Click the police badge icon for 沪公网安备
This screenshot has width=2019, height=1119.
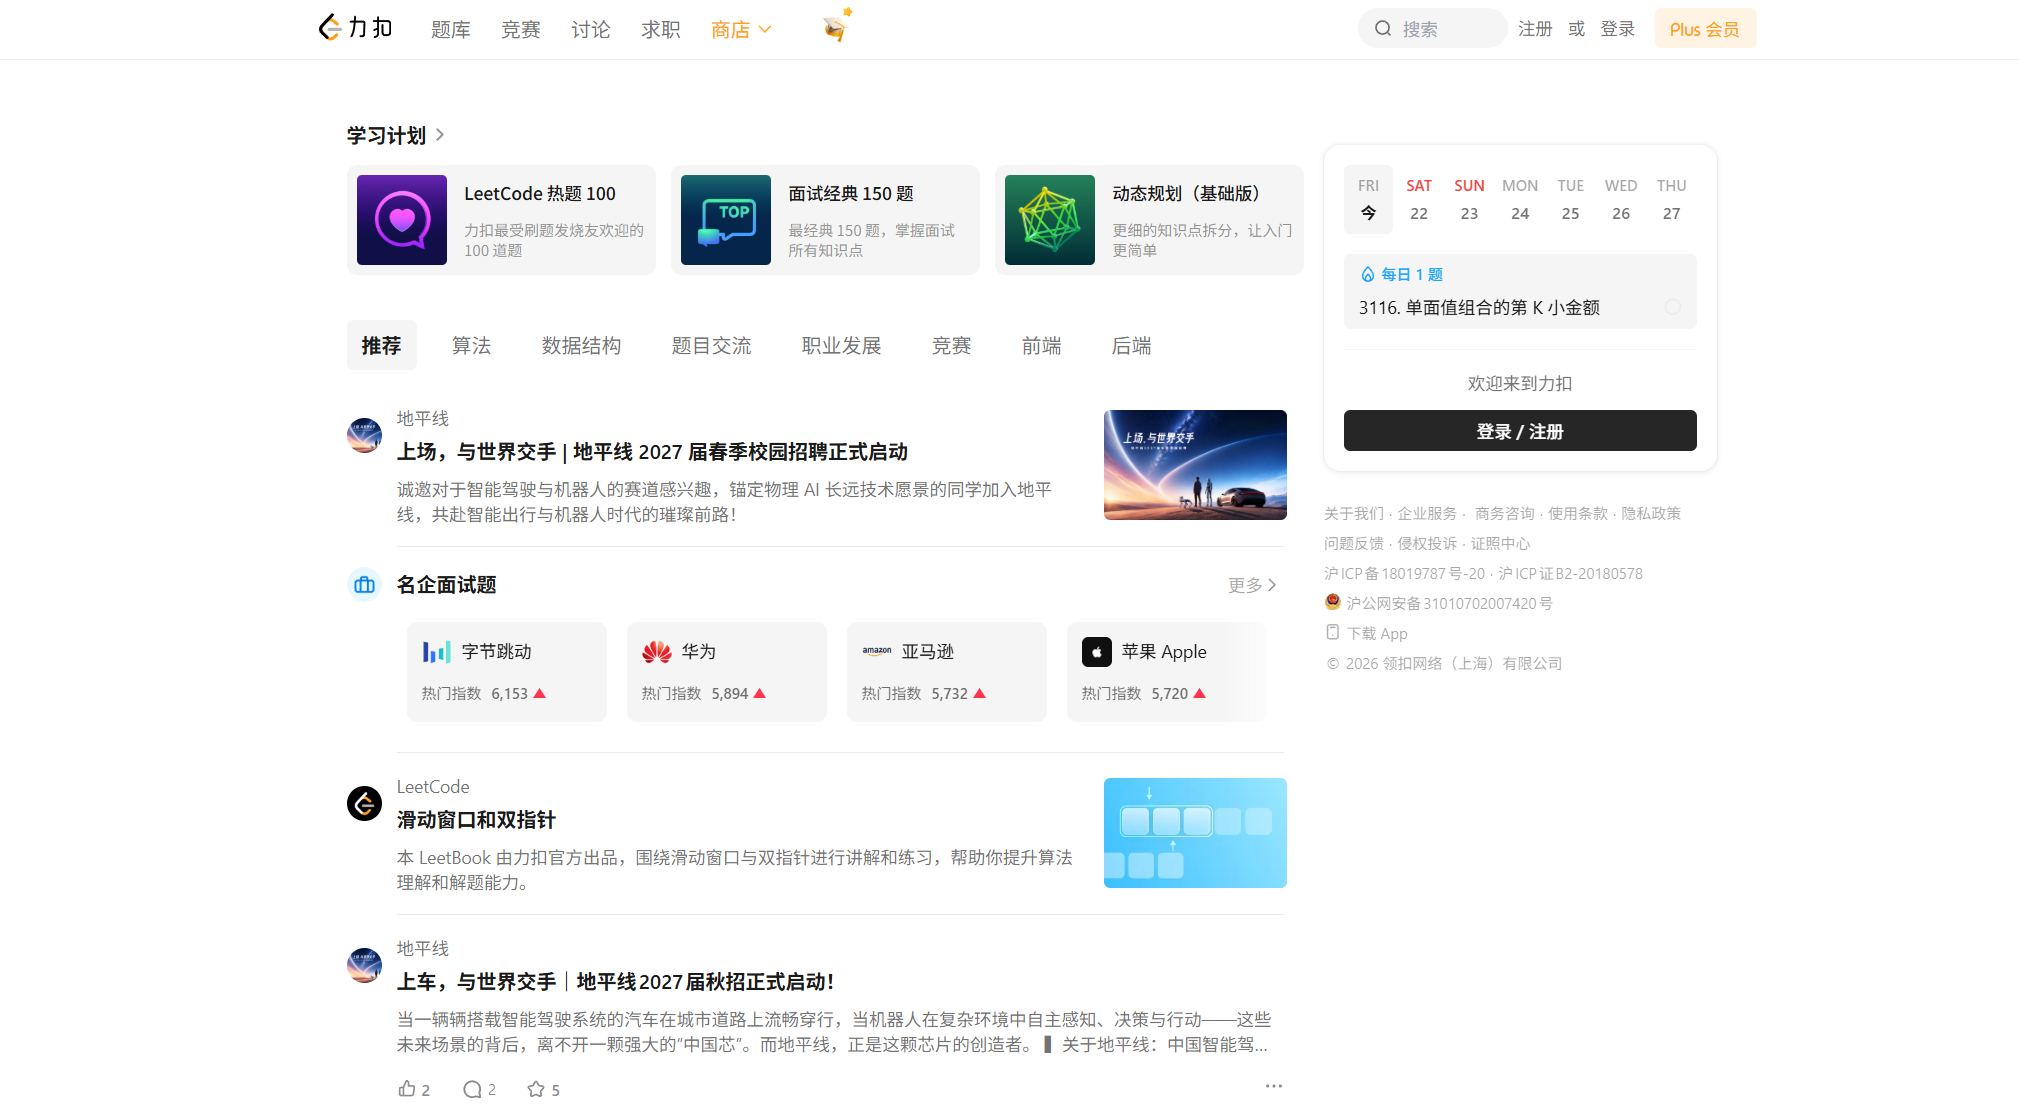pos(1332,602)
